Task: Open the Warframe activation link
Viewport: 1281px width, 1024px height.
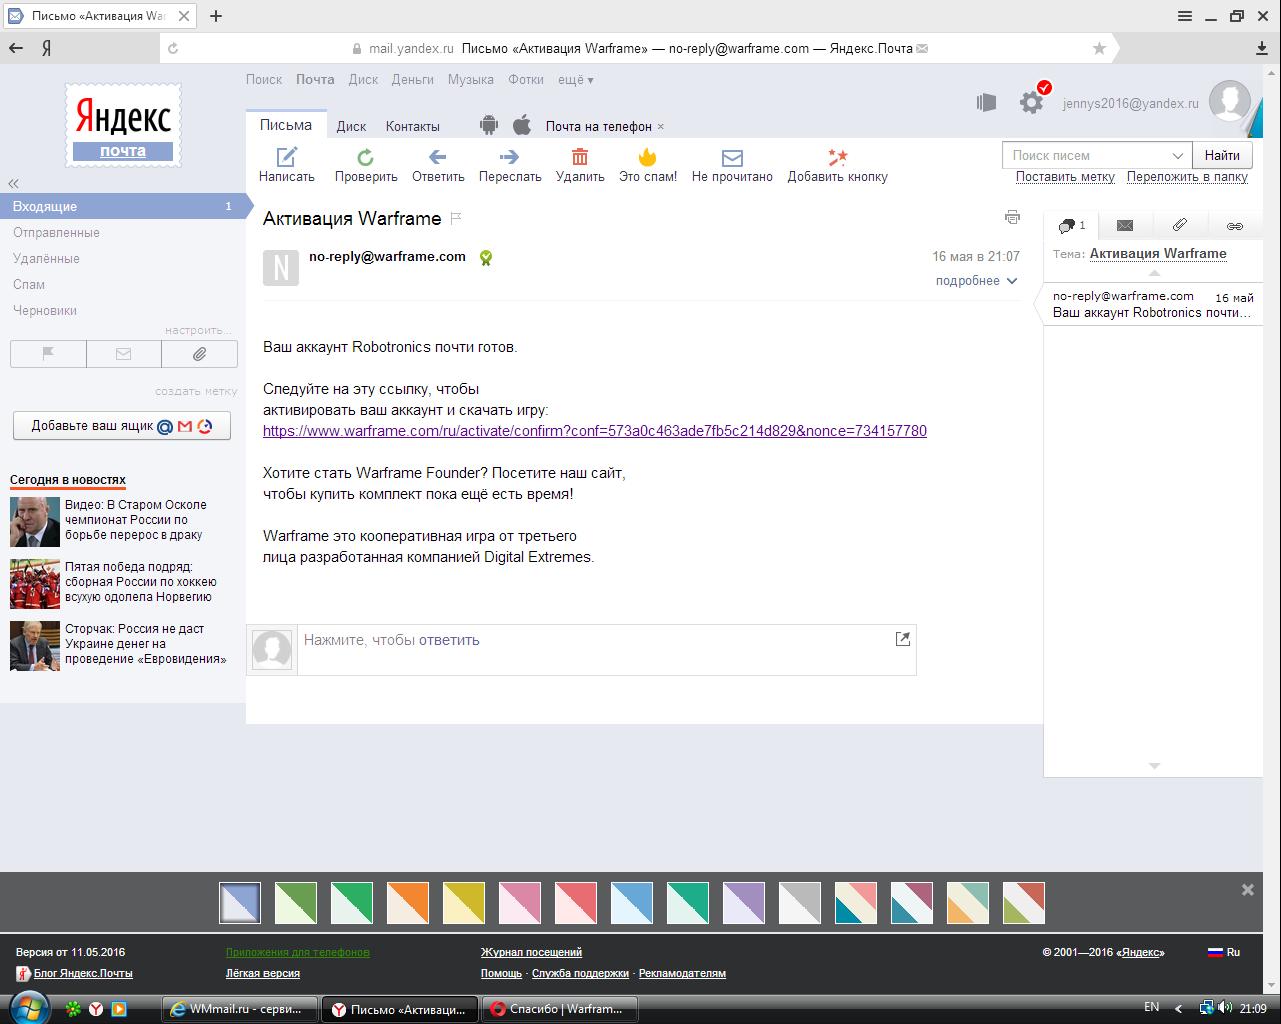Action: [x=595, y=431]
